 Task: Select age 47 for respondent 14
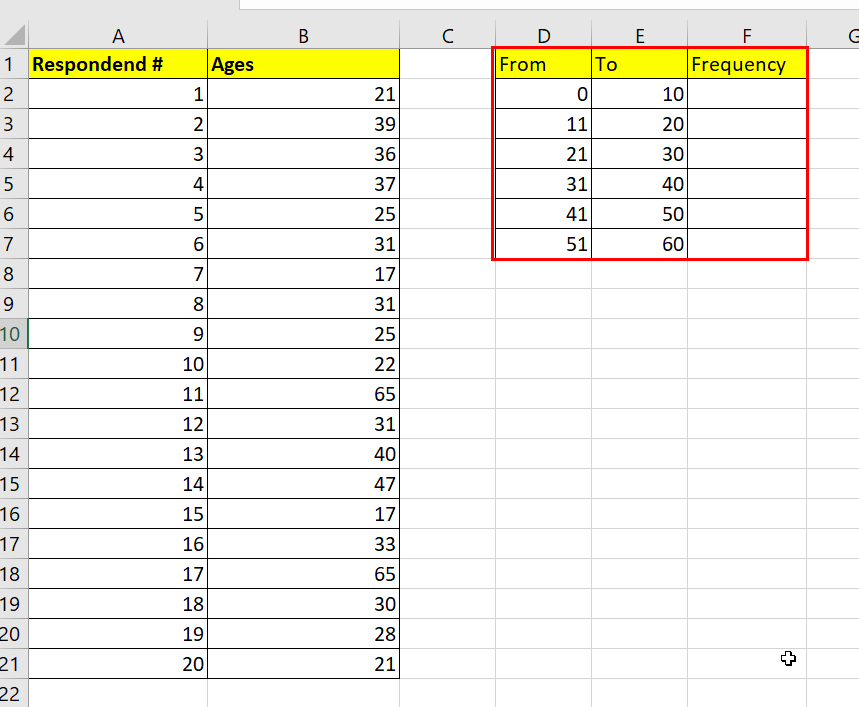click(303, 484)
